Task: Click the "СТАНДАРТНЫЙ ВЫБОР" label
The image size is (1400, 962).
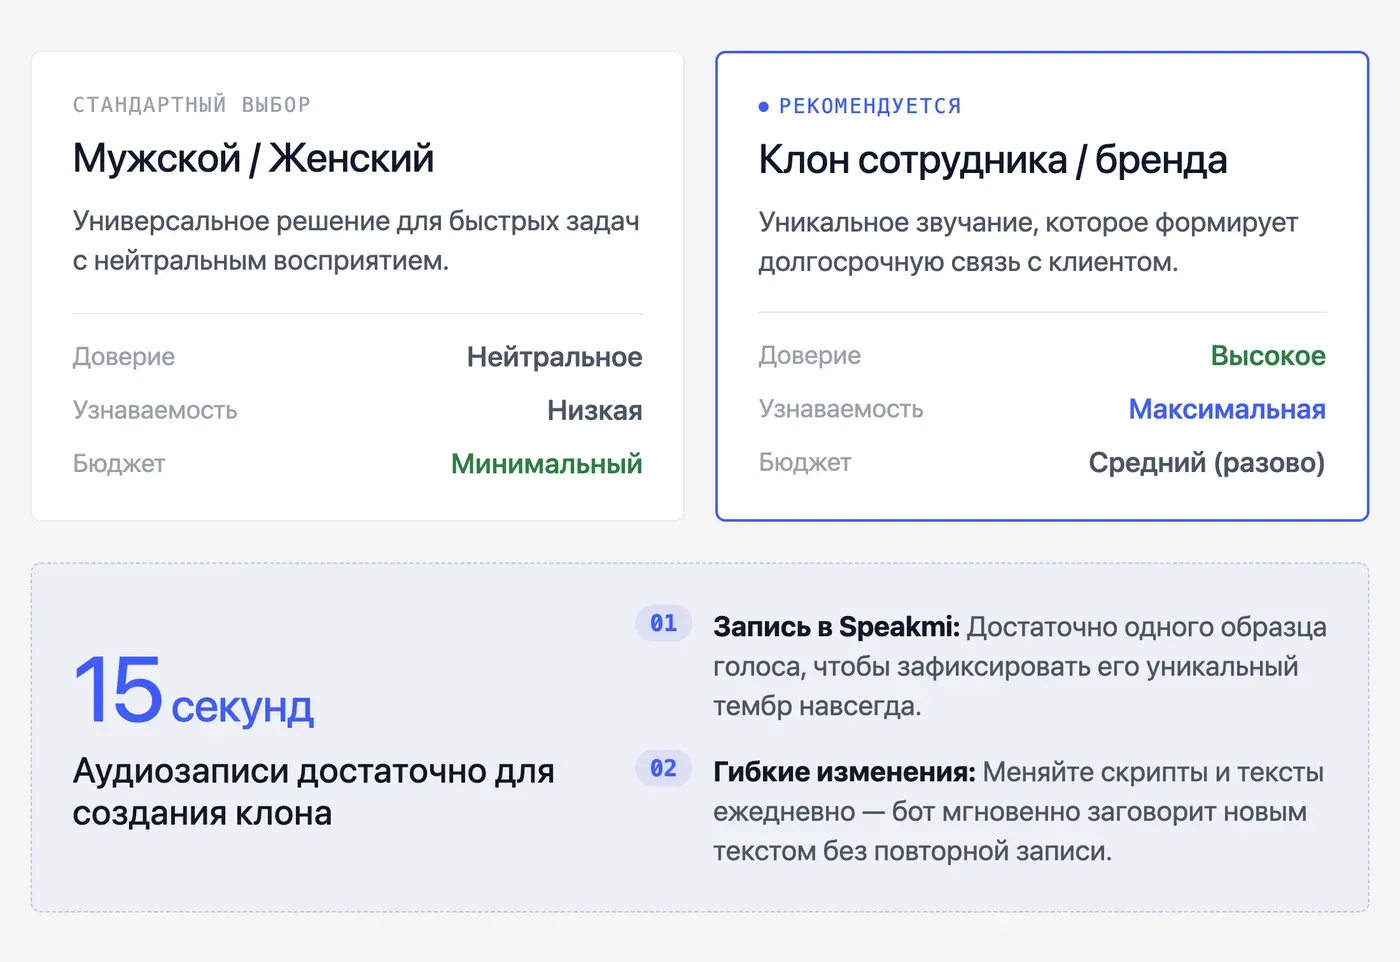Action: tap(192, 105)
